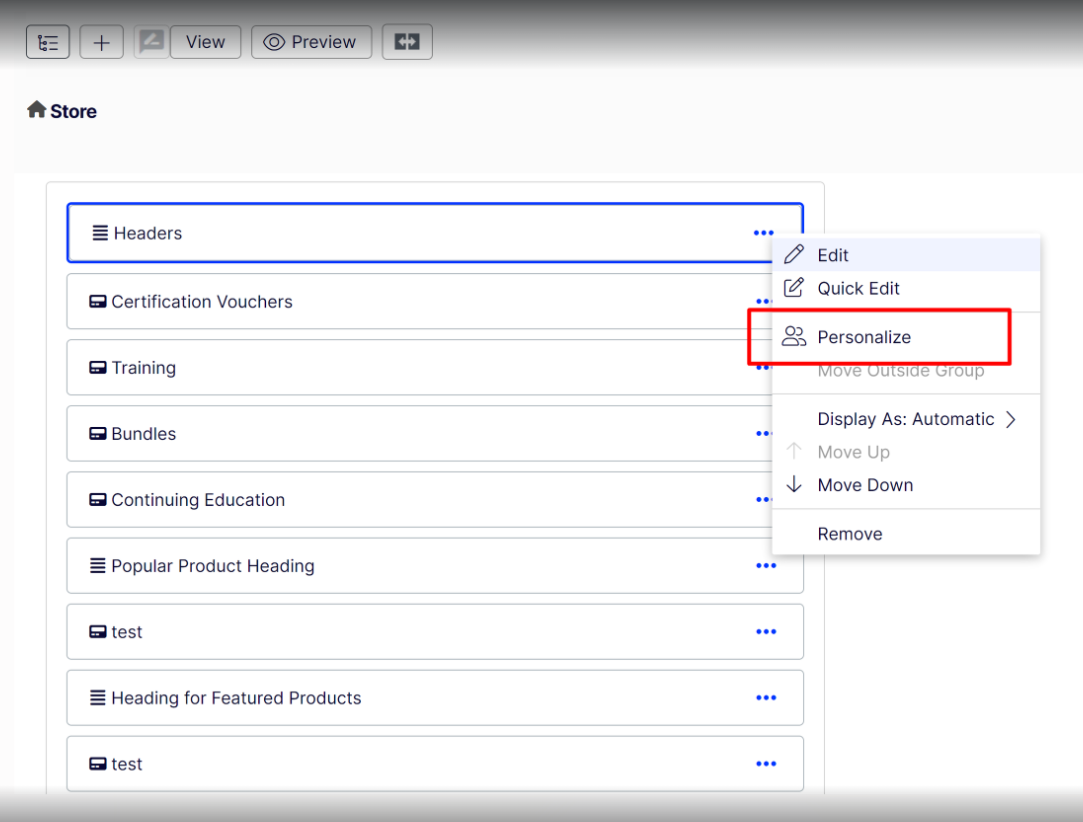This screenshot has width=1083, height=822.
Task: Open the page structure tree icon
Action: click(x=47, y=42)
